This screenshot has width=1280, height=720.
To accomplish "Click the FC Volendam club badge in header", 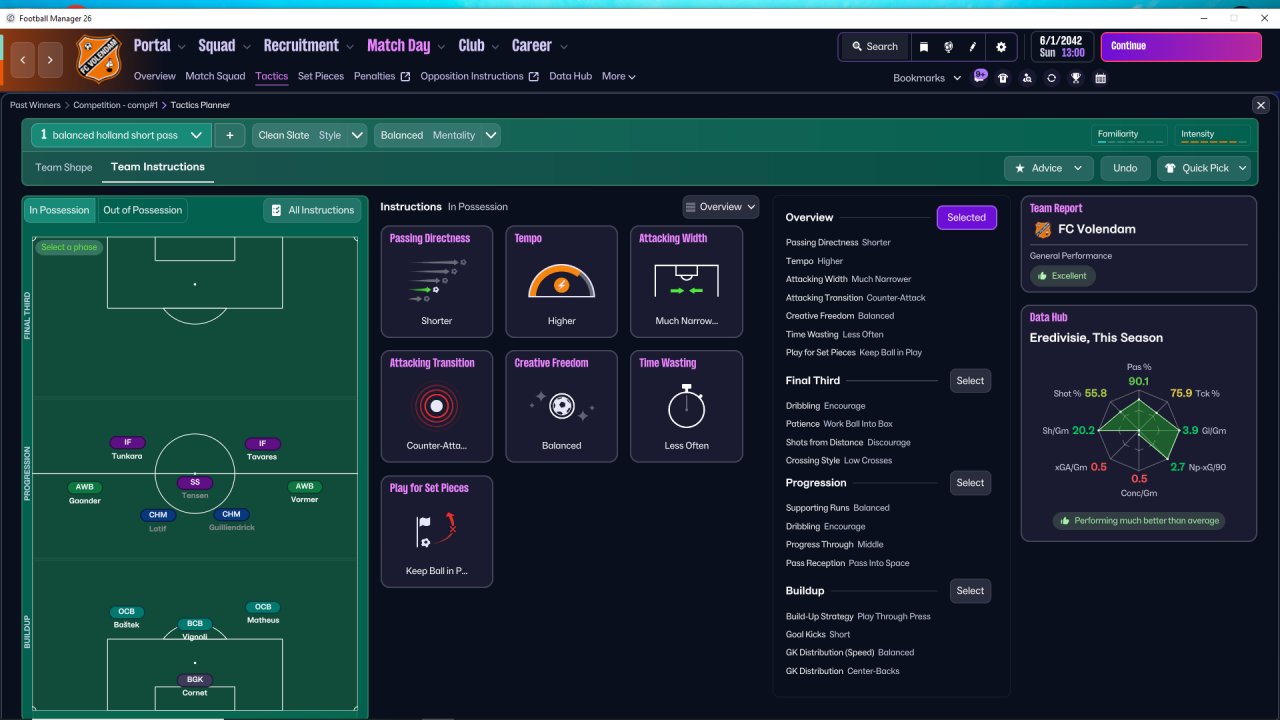I will pyautogui.click(x=98, y=58).
